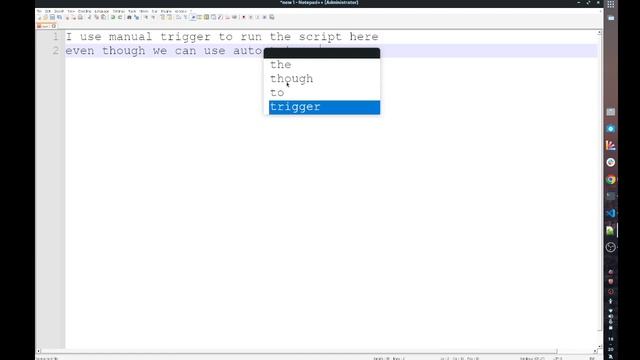Open the Edit menu
This screenshot has height=360, width=640.
[x=48, y=11]
